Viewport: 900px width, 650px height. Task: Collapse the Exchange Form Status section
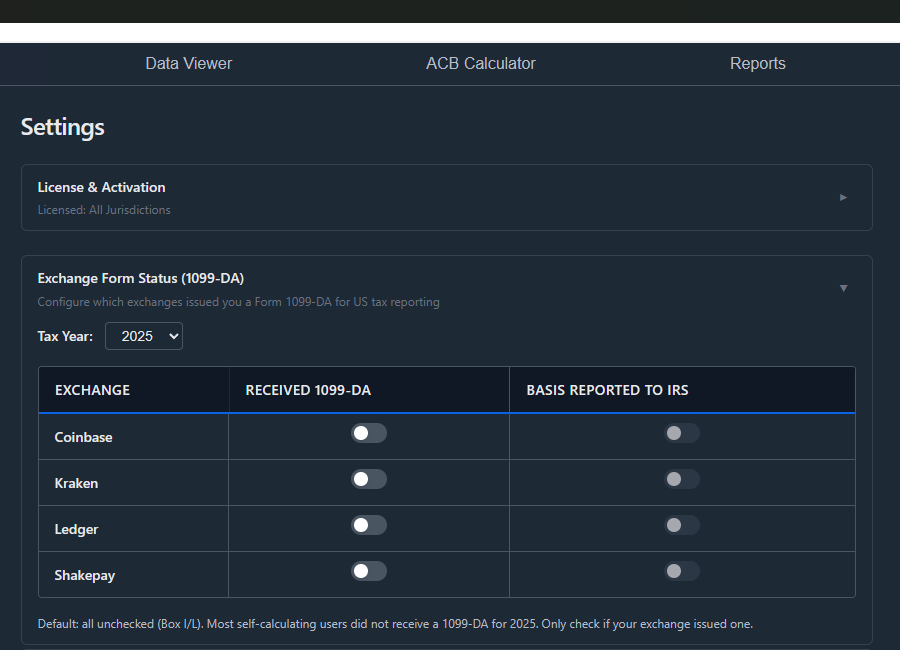[841, 286]
